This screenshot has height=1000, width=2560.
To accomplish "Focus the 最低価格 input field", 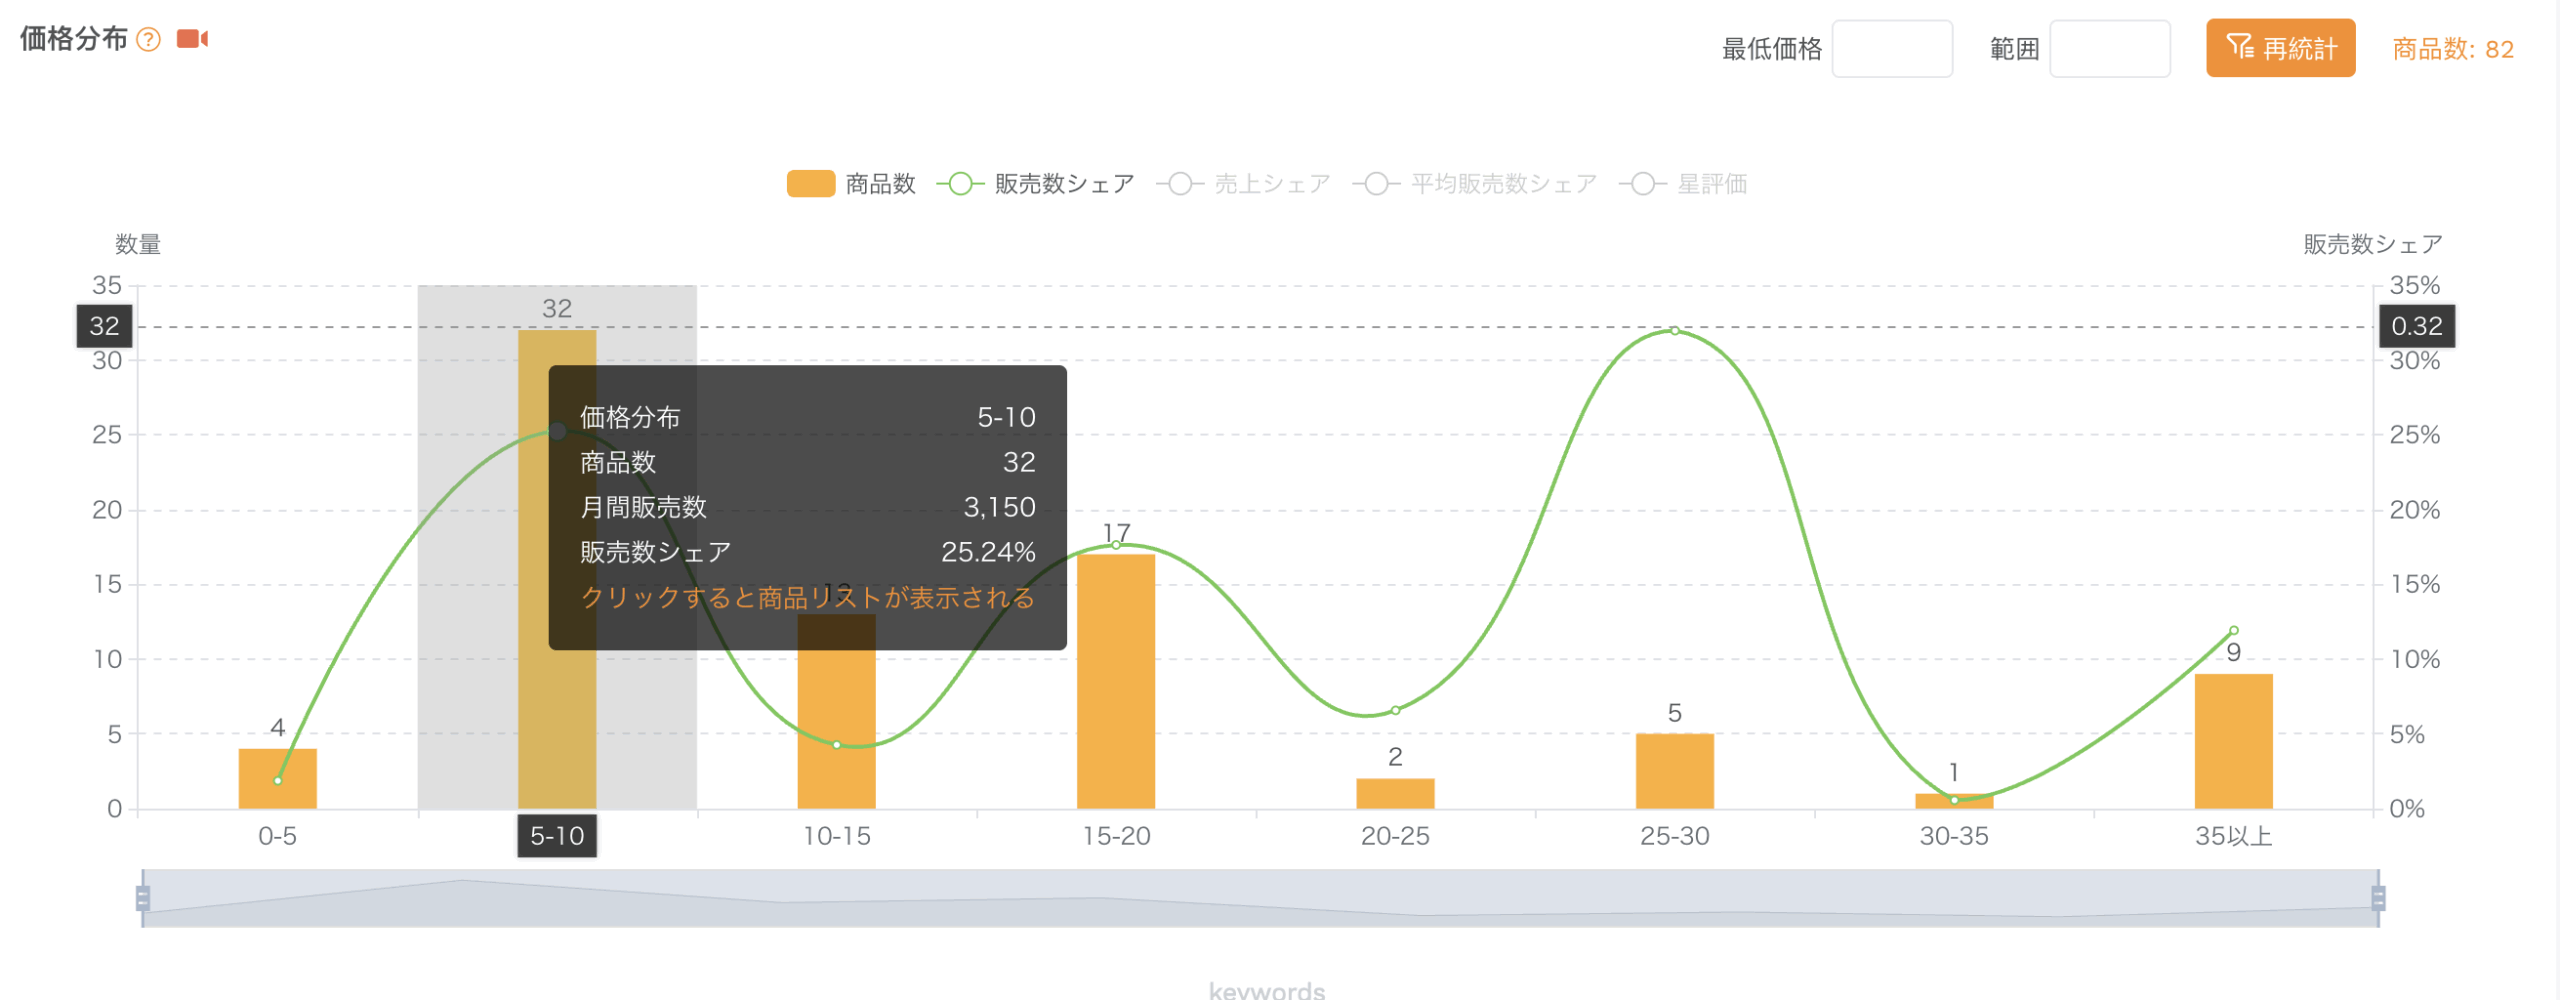I will point(1891,48).
